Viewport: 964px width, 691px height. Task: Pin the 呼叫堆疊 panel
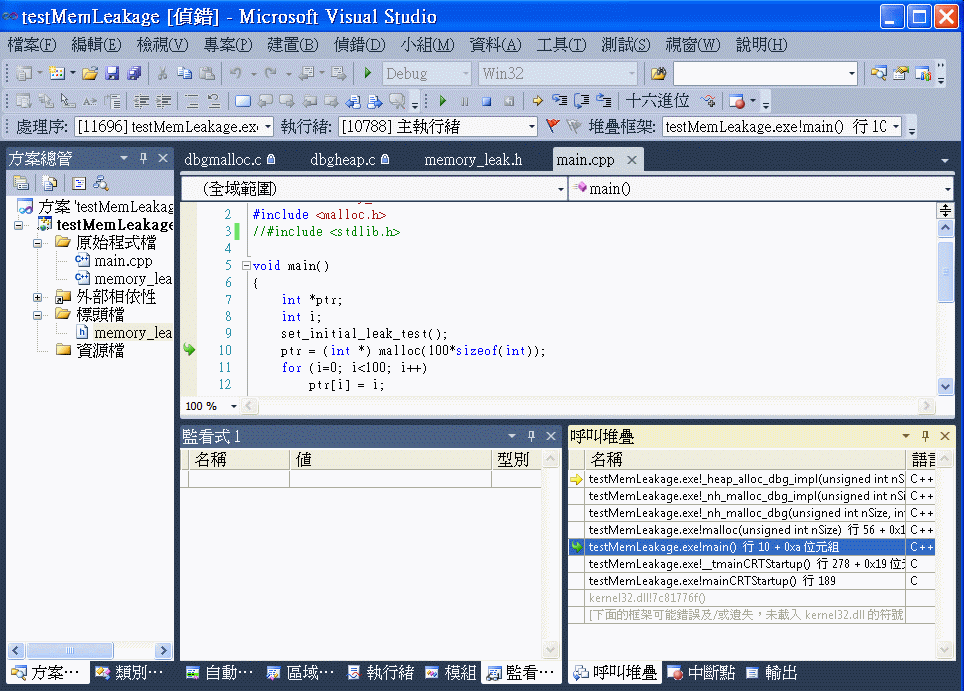tap(925, 436)
